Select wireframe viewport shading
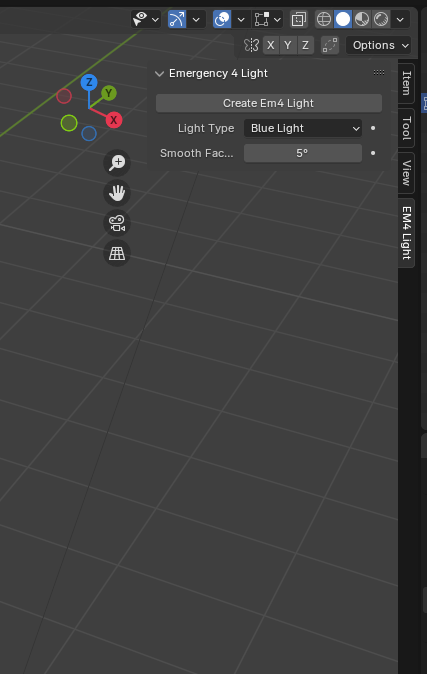 tap(324, 19)
